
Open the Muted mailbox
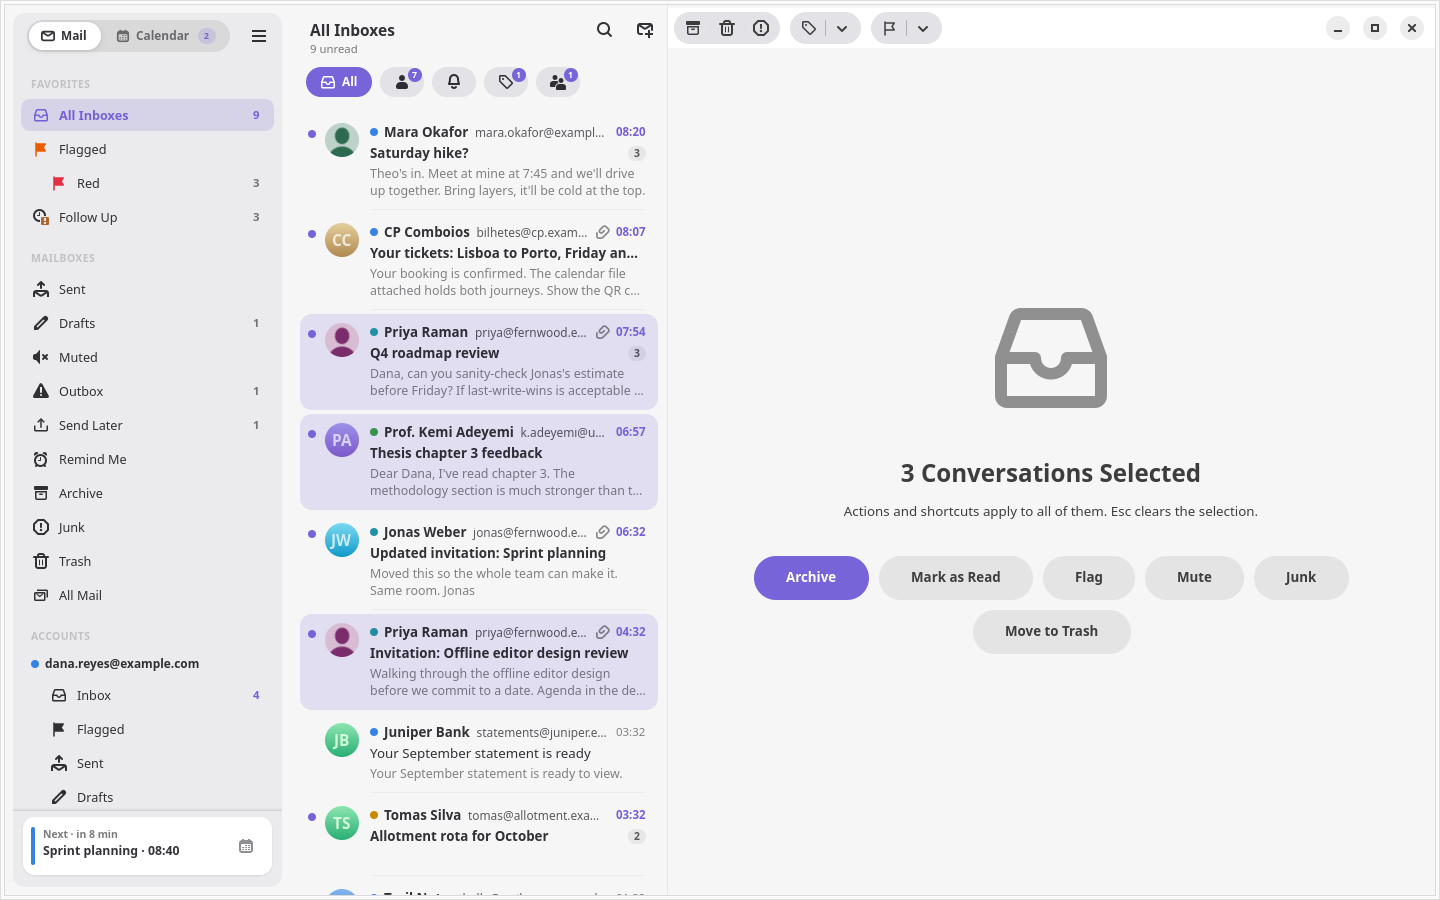tap(147, 357)
